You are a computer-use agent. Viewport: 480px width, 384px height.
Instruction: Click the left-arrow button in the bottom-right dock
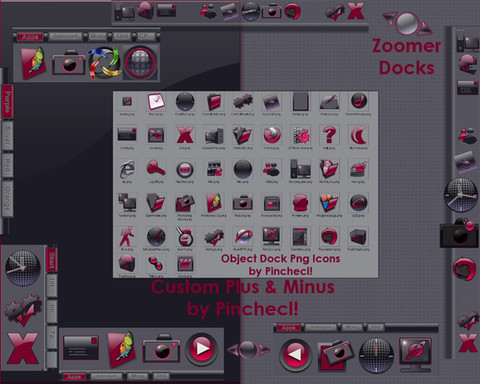295,354
